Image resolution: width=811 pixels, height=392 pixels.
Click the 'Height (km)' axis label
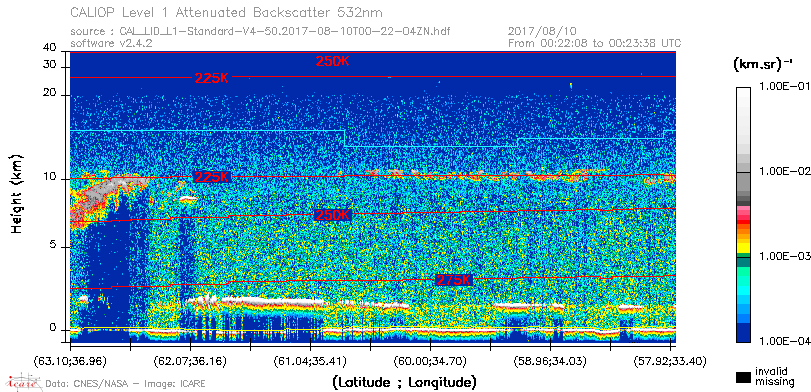pyautogui.click(x=17, y=193)
